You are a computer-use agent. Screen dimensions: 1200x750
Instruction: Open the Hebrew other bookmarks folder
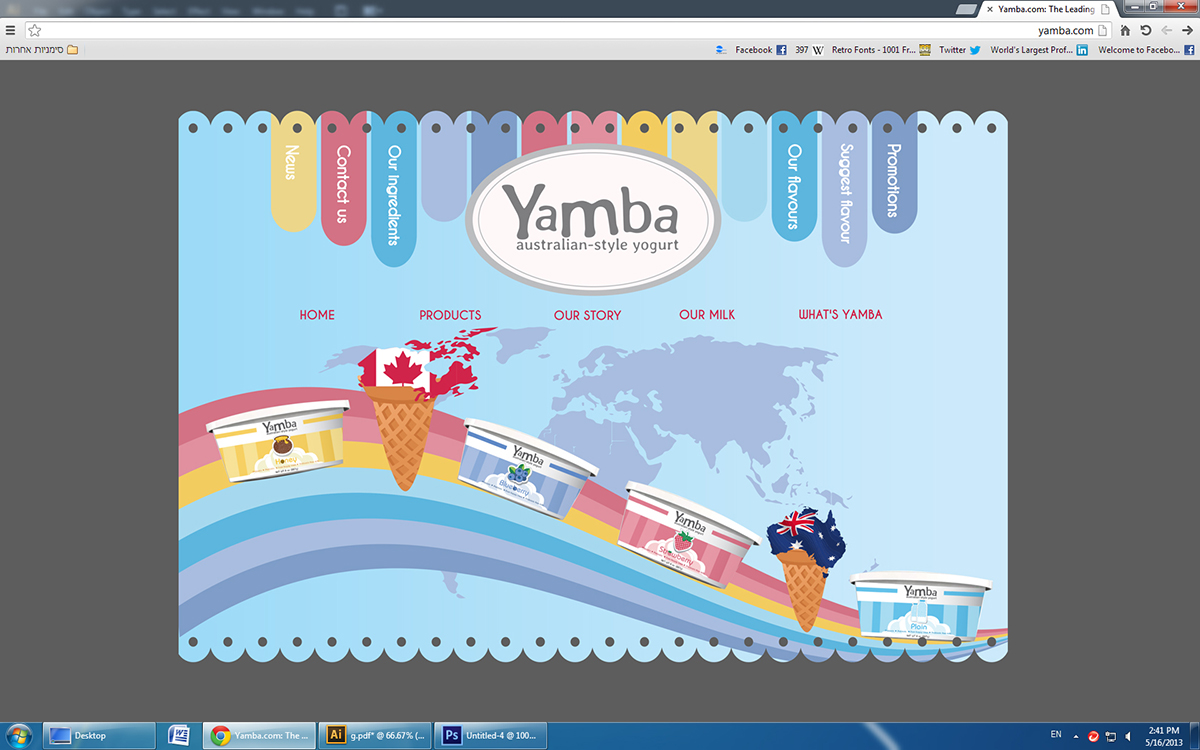point(41,49)
